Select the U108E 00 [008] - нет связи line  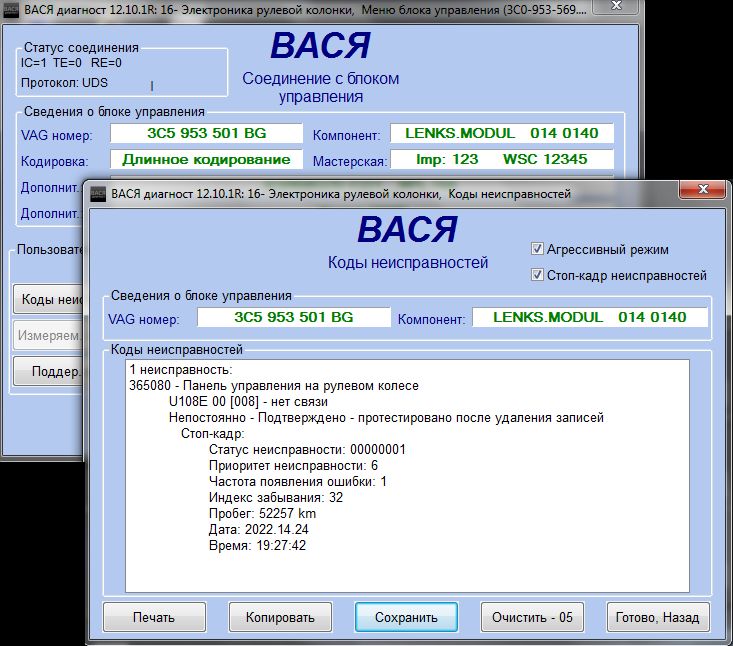[x=248, y=402]
